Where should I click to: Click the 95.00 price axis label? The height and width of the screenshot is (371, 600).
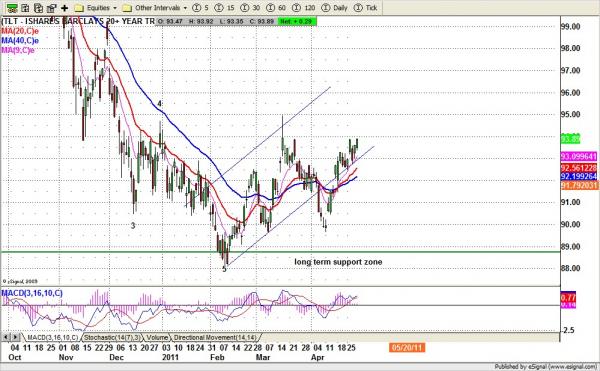coord(570,114)
